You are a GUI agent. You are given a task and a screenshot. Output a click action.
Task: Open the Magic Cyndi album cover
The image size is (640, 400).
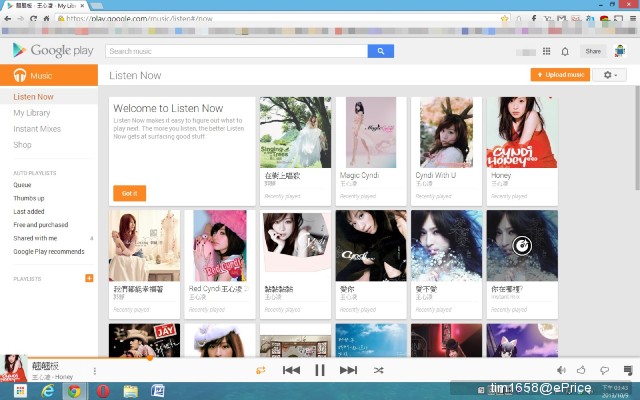point(371,132)
